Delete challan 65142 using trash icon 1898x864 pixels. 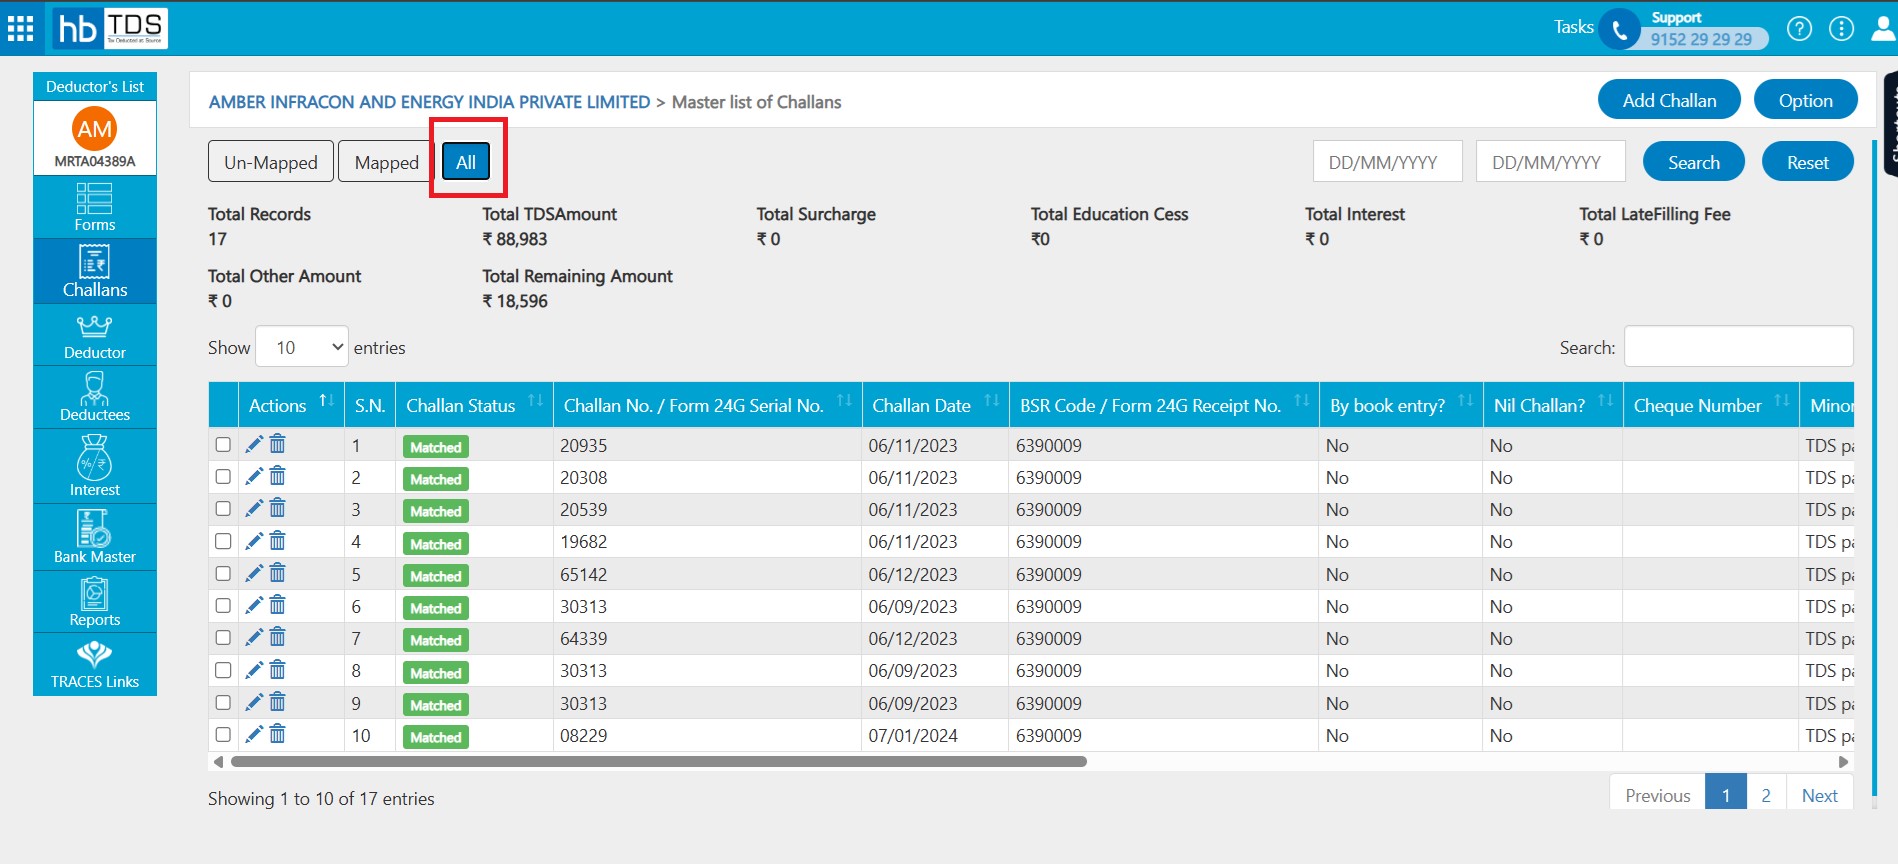click(x=278, y=573)
